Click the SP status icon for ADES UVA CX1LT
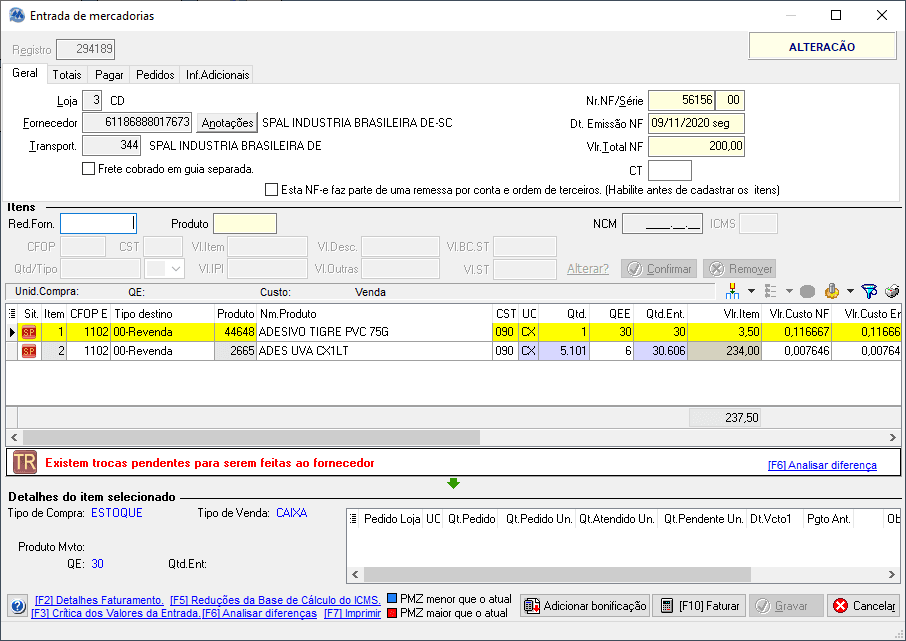This screenshot has height=641, width=906. tap(28, 351)
